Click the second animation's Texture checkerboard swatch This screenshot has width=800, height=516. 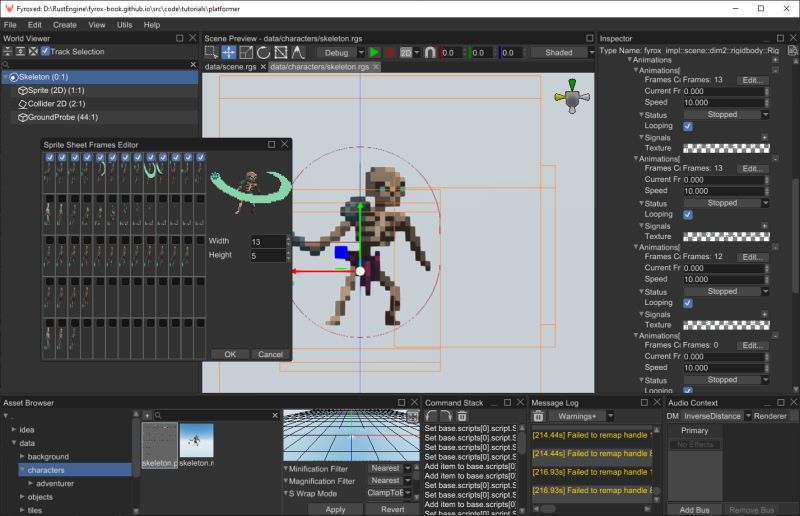[726, 236]
